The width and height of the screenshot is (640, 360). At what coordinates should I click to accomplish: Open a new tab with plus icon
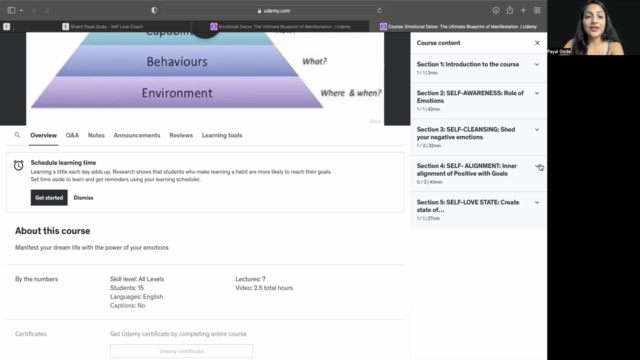523,10
